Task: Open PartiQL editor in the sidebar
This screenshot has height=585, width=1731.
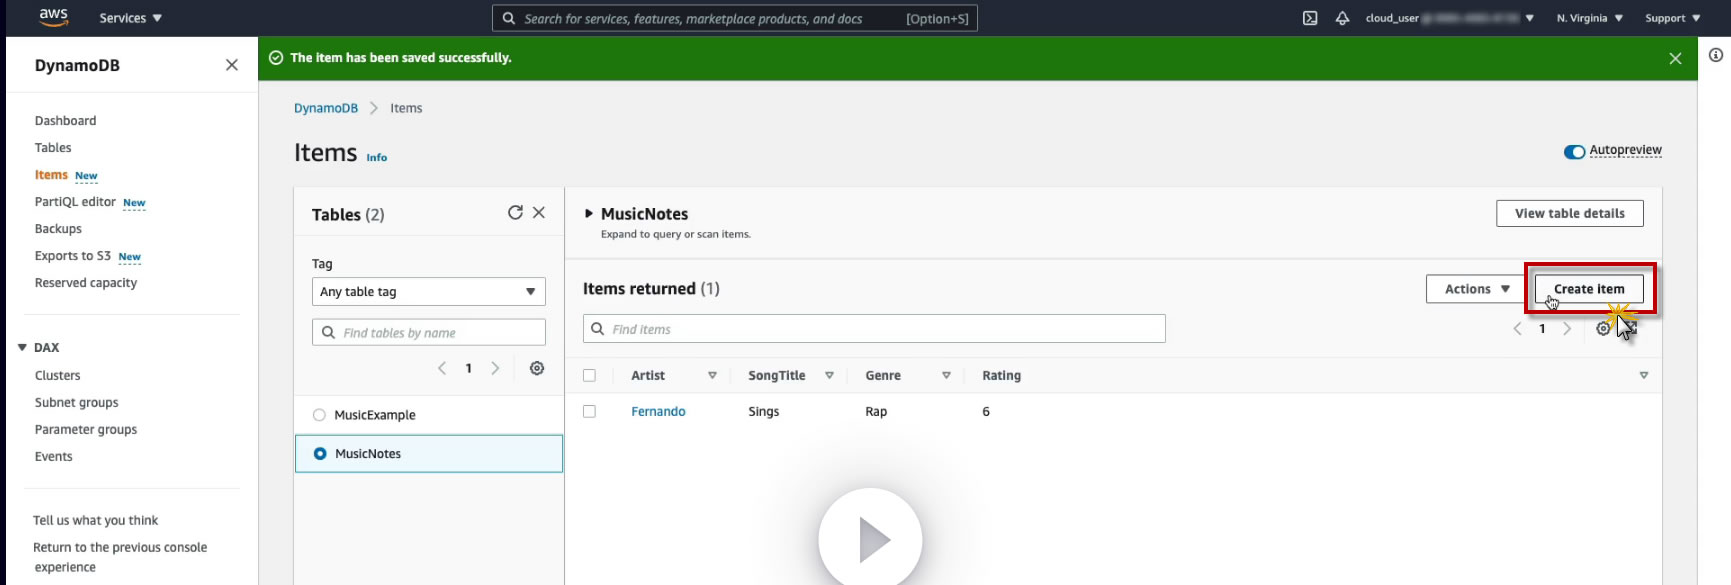Action: click(x=75, y=202)
